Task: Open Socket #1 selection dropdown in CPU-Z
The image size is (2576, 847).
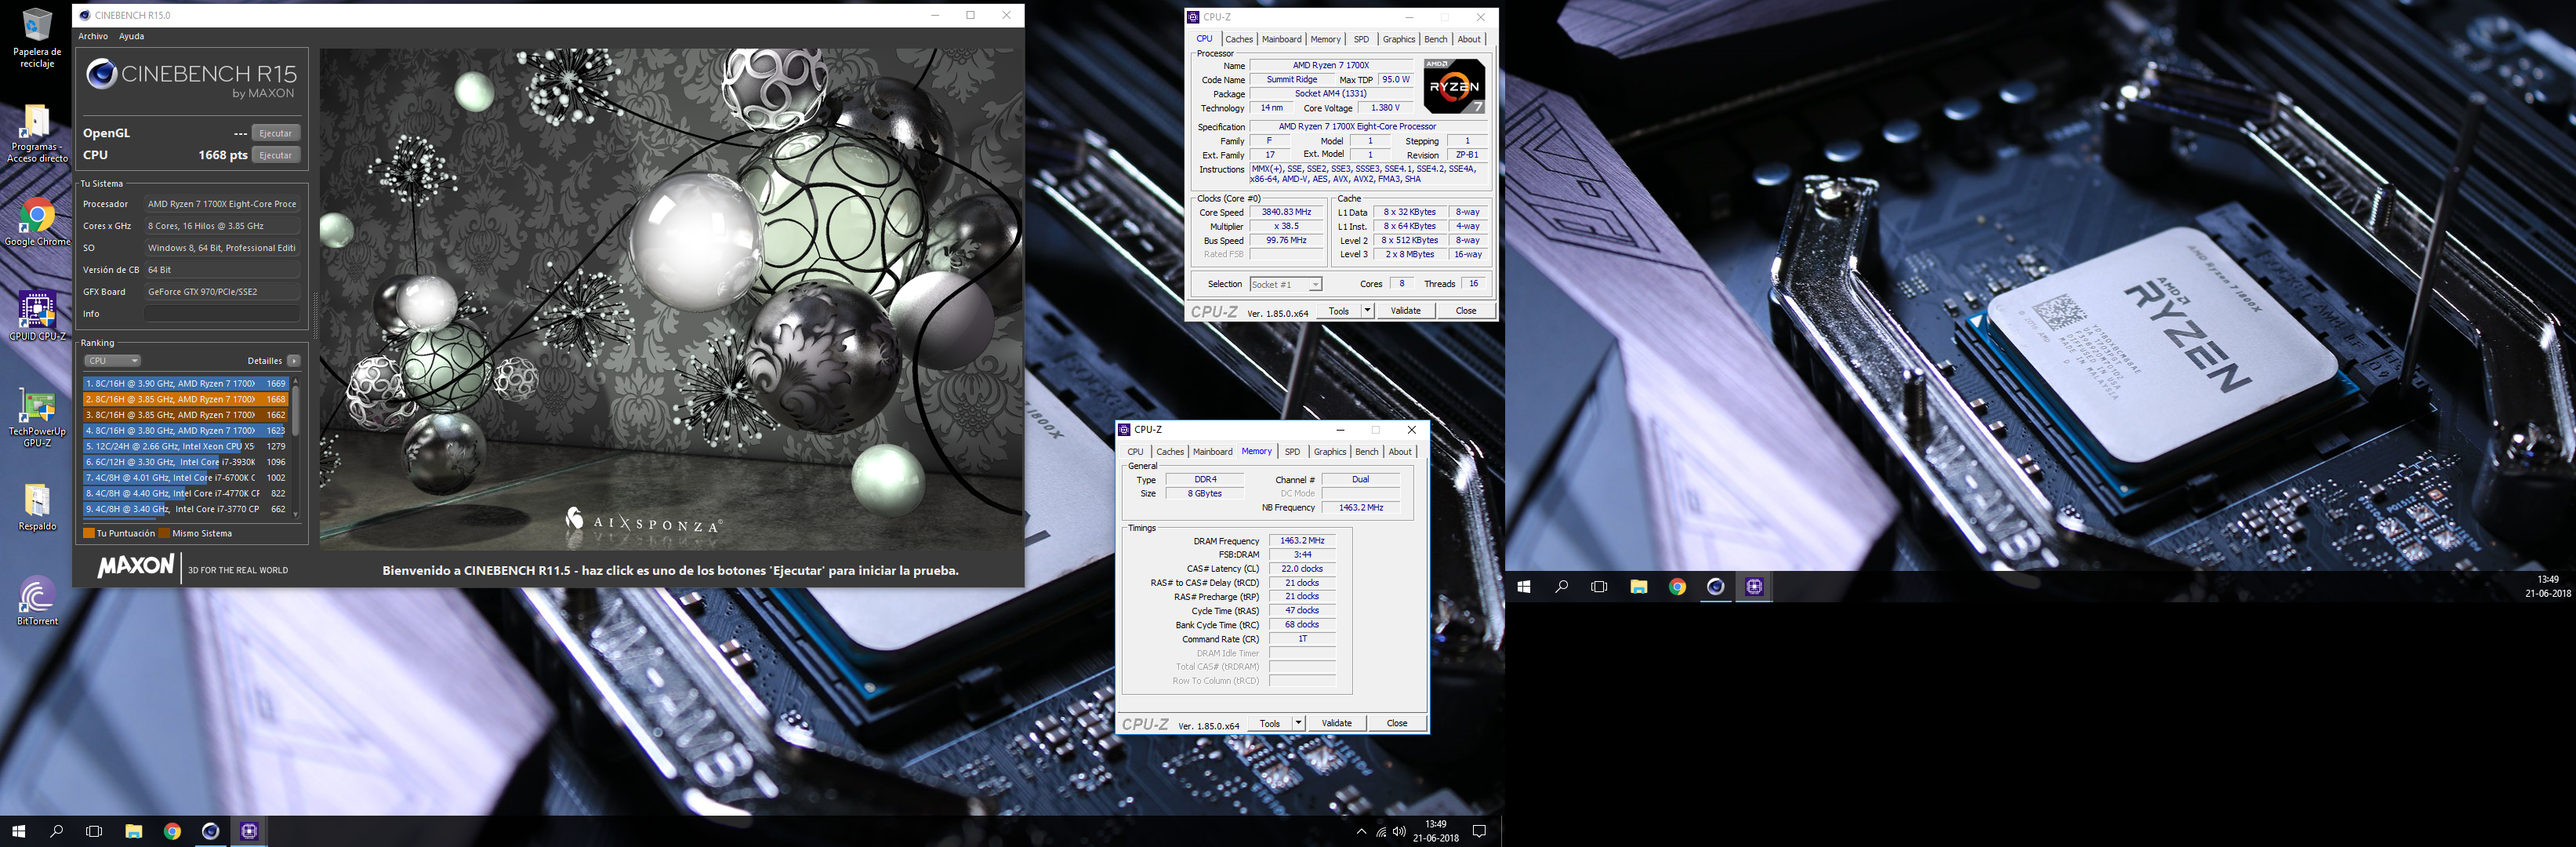Action: point(1286,284)
